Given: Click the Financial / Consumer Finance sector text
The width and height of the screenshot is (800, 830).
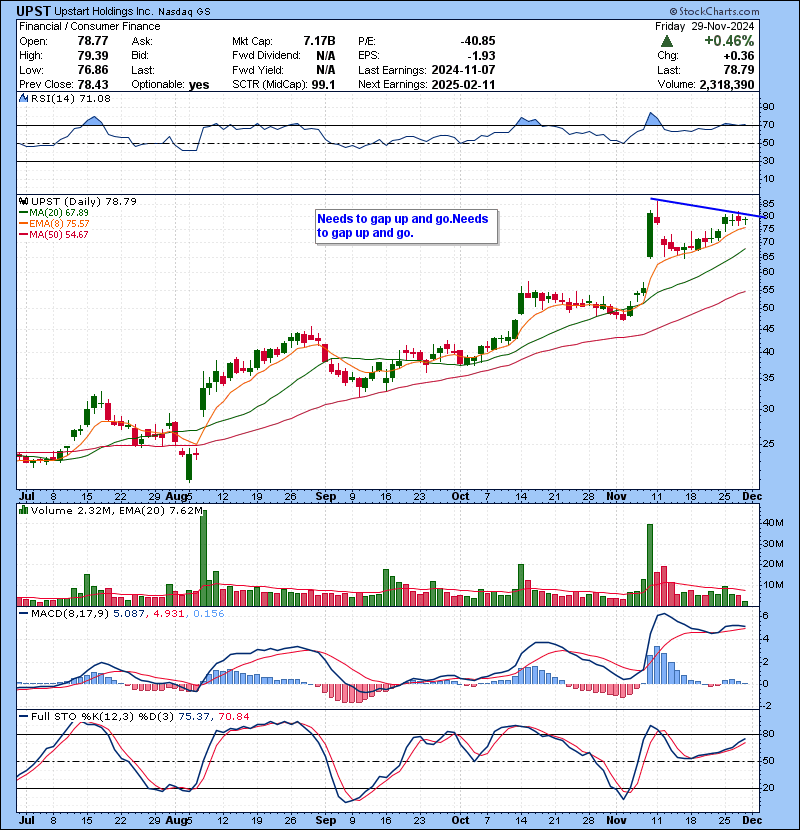Looking at the screenshot, I should coord(89,26).
